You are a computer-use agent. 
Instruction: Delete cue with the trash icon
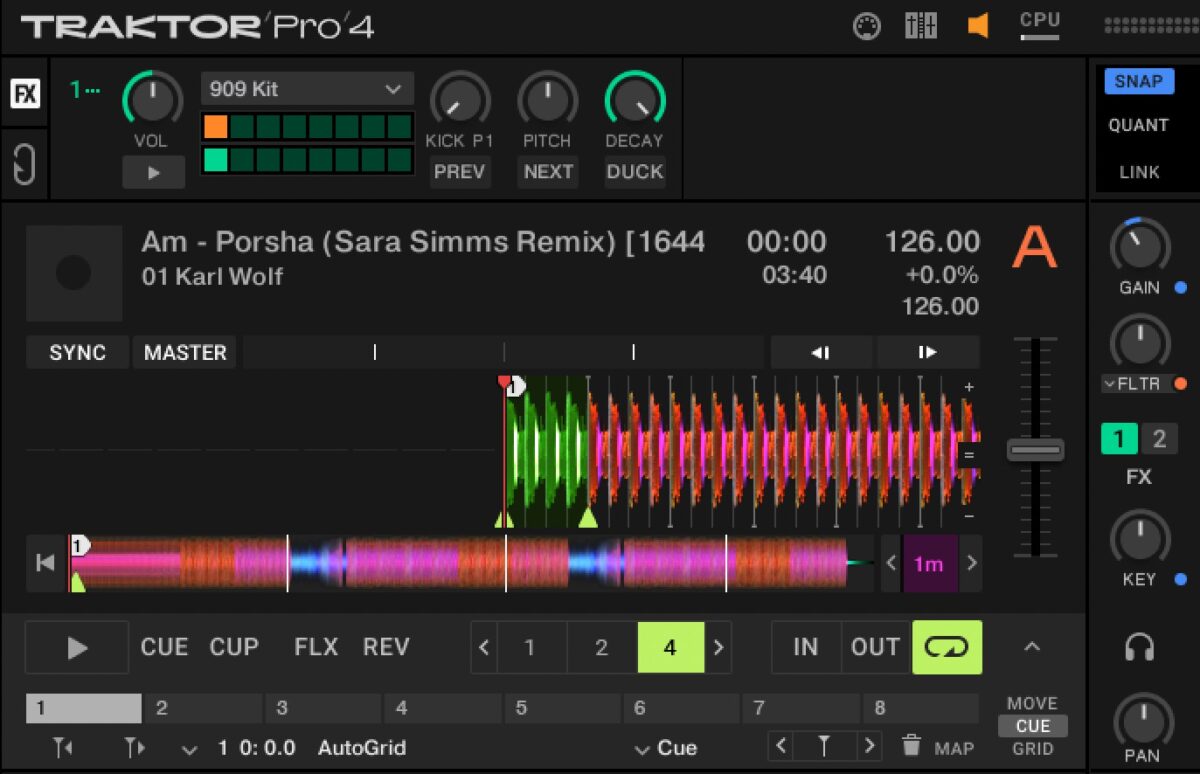(x=911, y=746)
